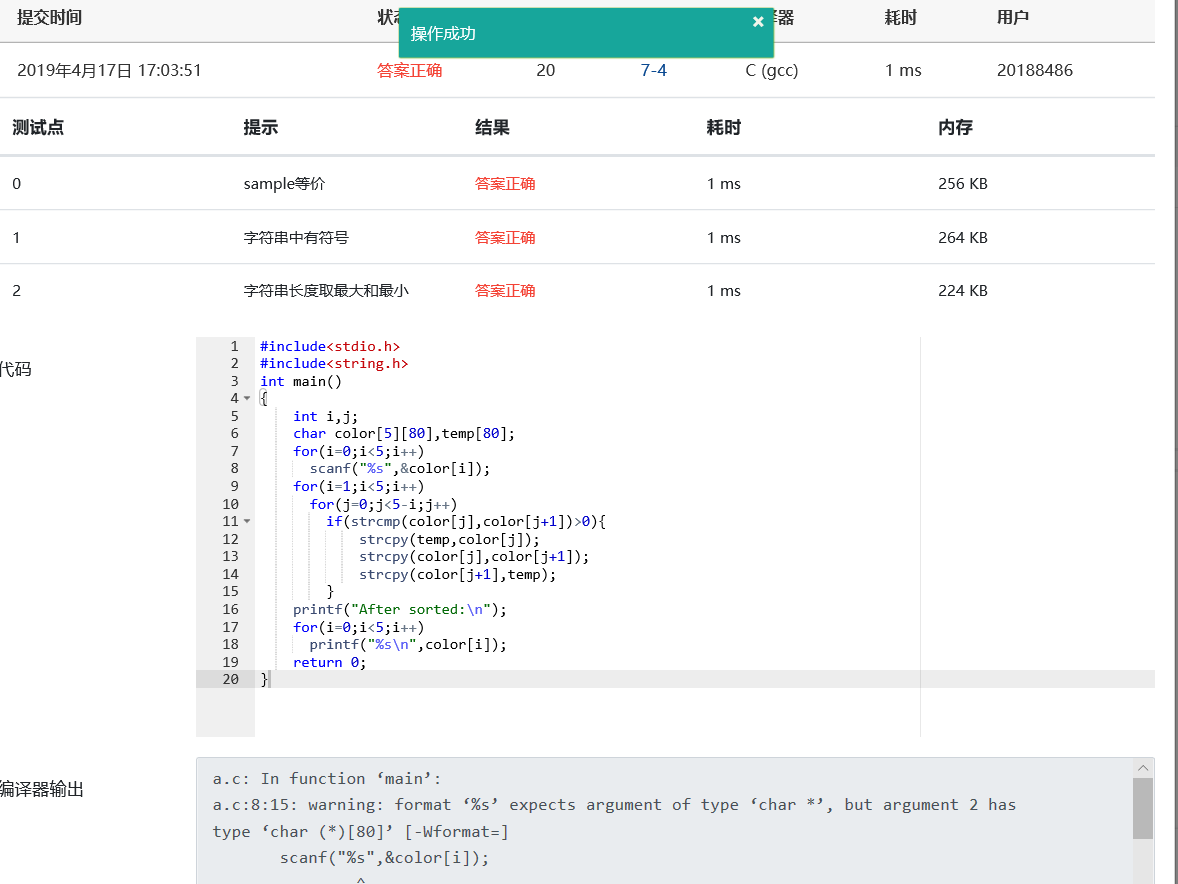Click the compiler output scroll-up arrow
The height and width of the screenshot is (884, 1178).
[1143, 768]
